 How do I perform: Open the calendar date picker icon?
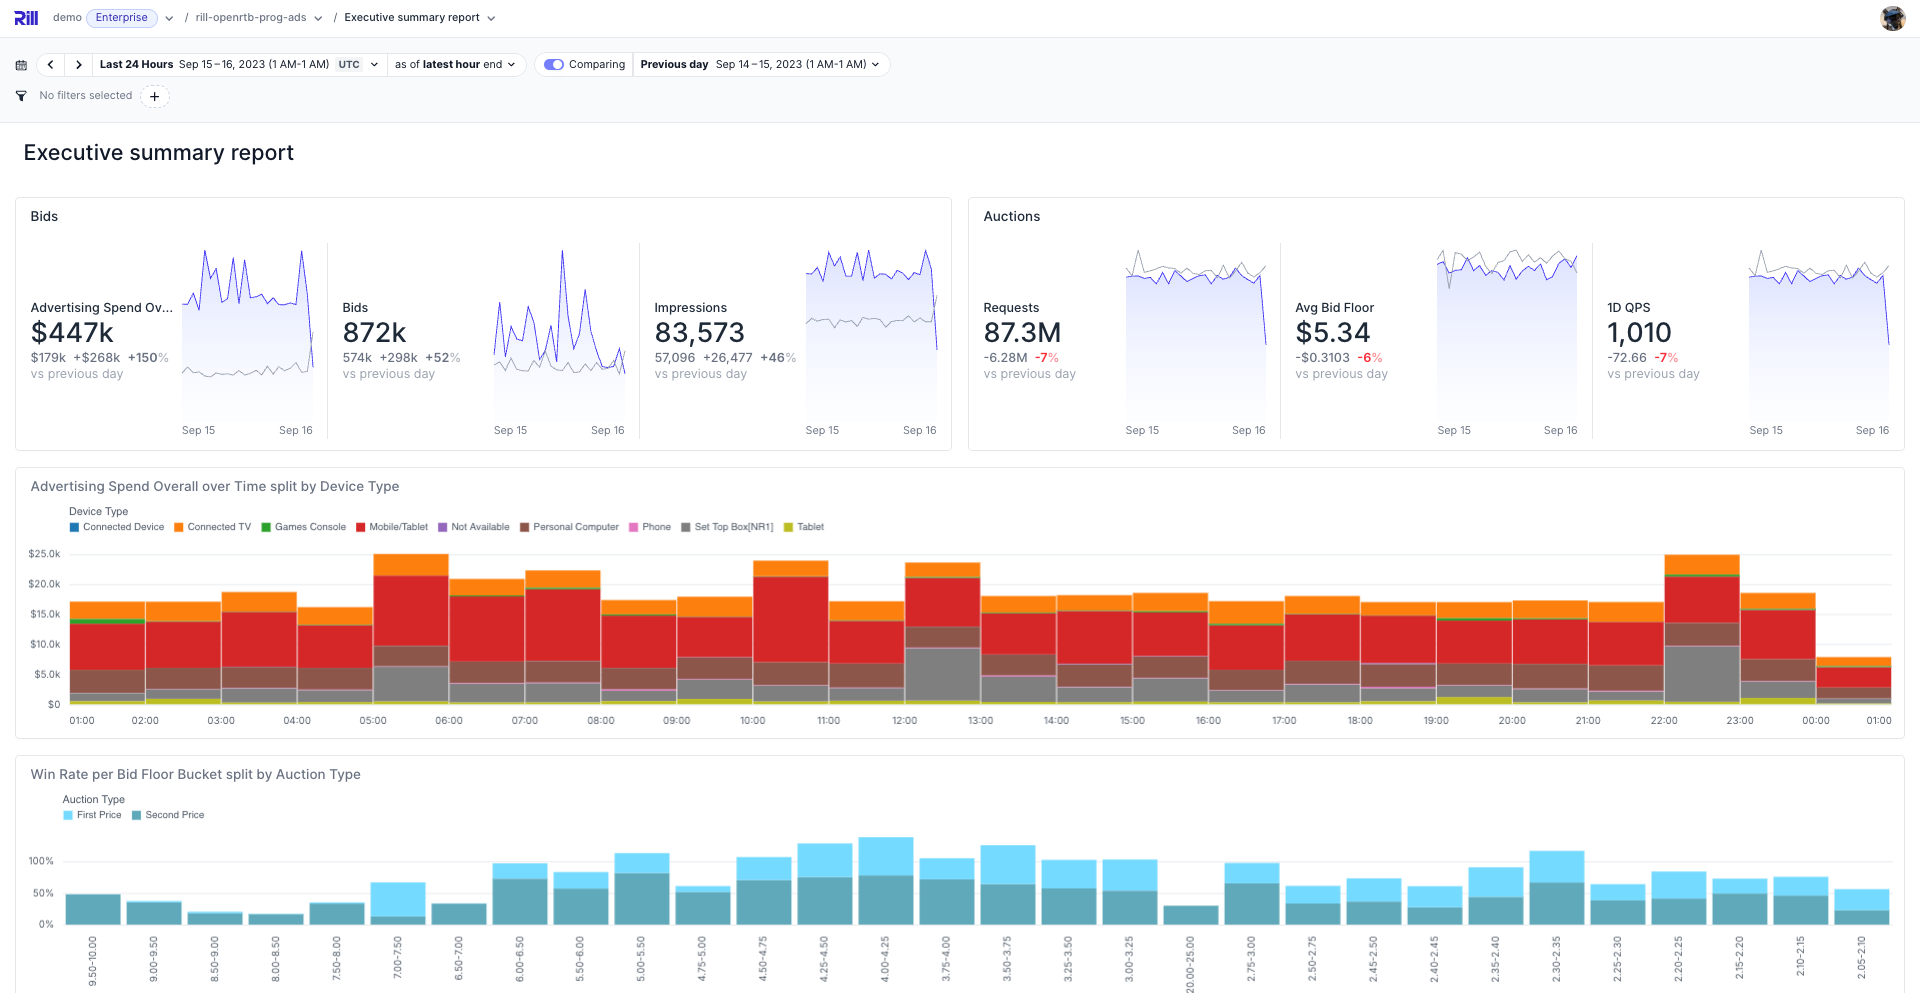(20, 64)
